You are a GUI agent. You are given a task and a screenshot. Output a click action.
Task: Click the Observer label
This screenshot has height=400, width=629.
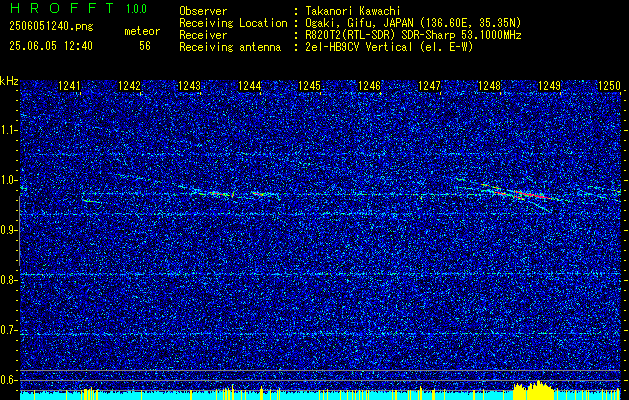[203, 11]
